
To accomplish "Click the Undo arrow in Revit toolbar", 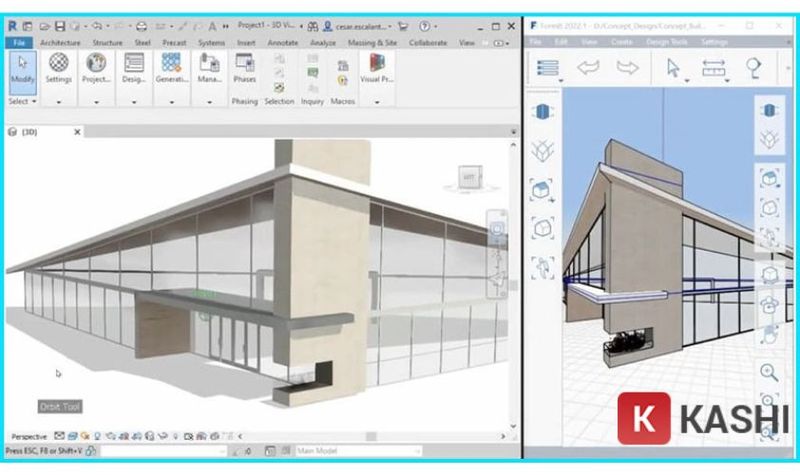I will [97, 26].
